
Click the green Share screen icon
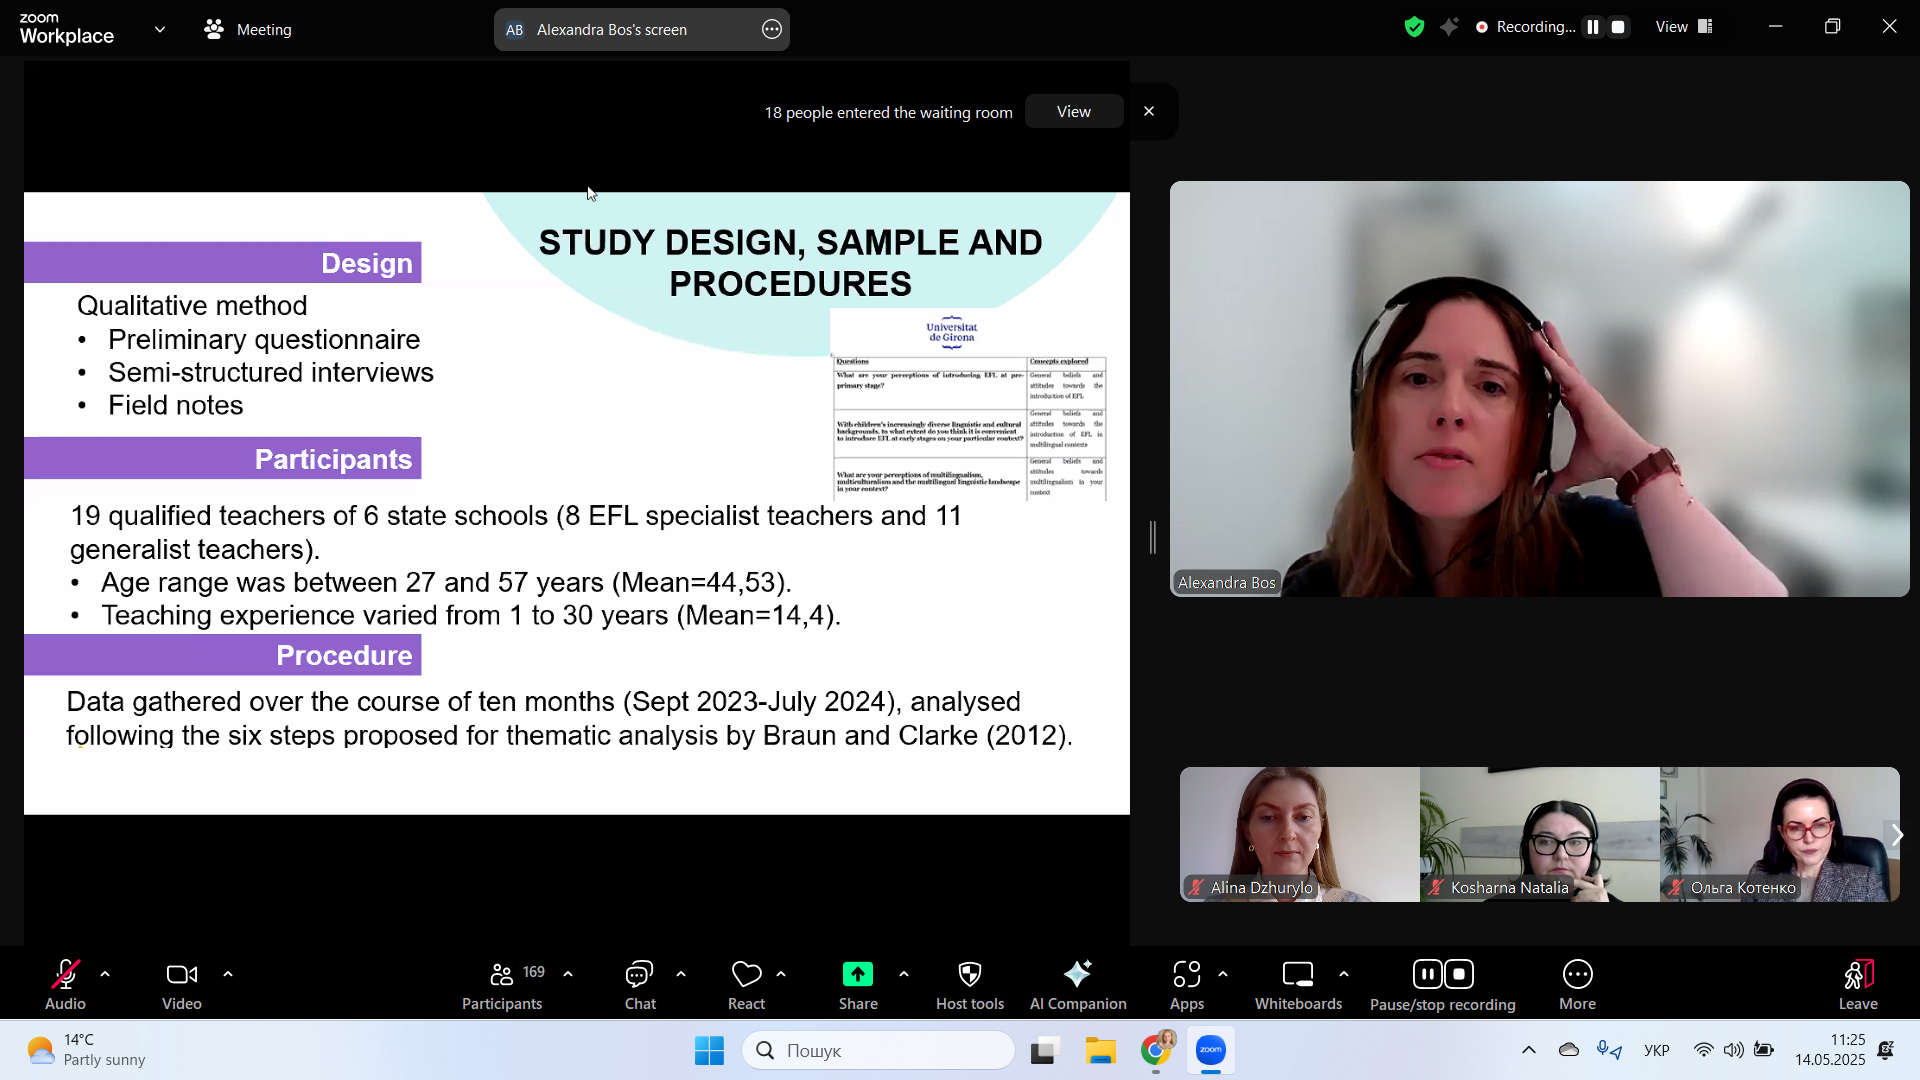pyautogui.click(x=857, y=975)
